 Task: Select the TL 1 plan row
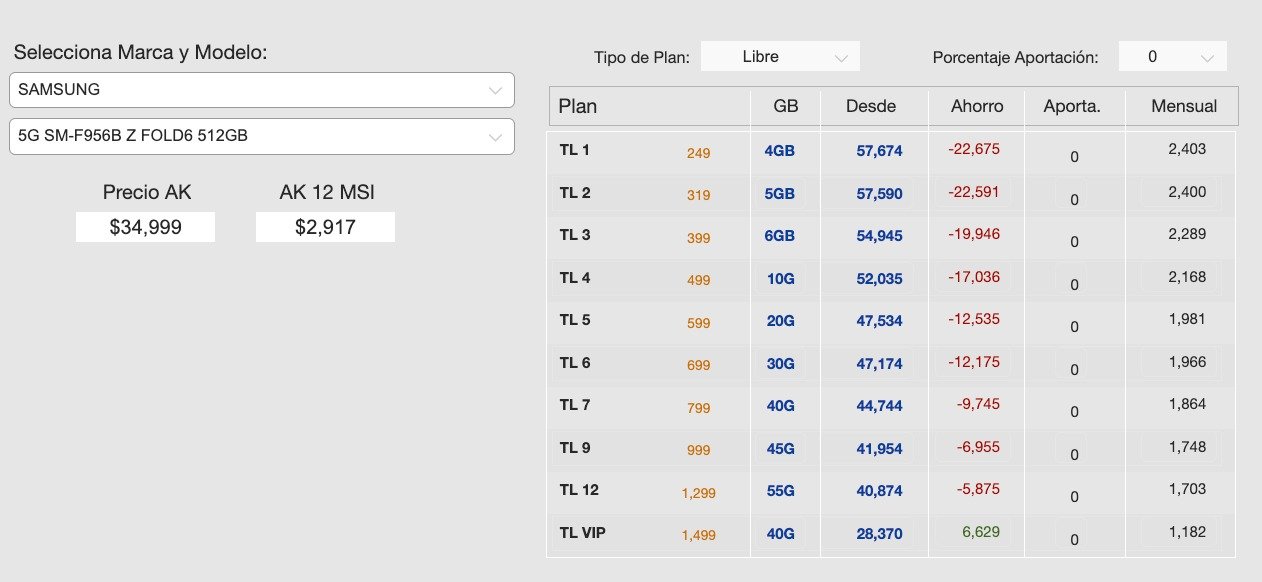tap(891, 152)
